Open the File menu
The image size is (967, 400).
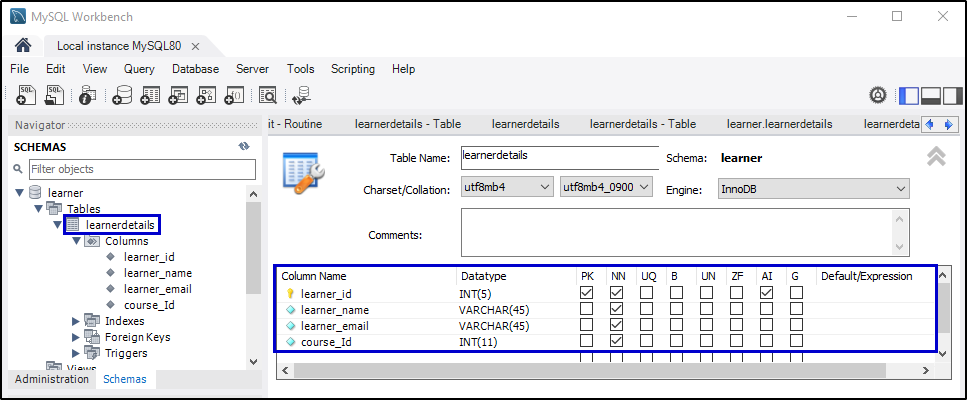[20, 69]
